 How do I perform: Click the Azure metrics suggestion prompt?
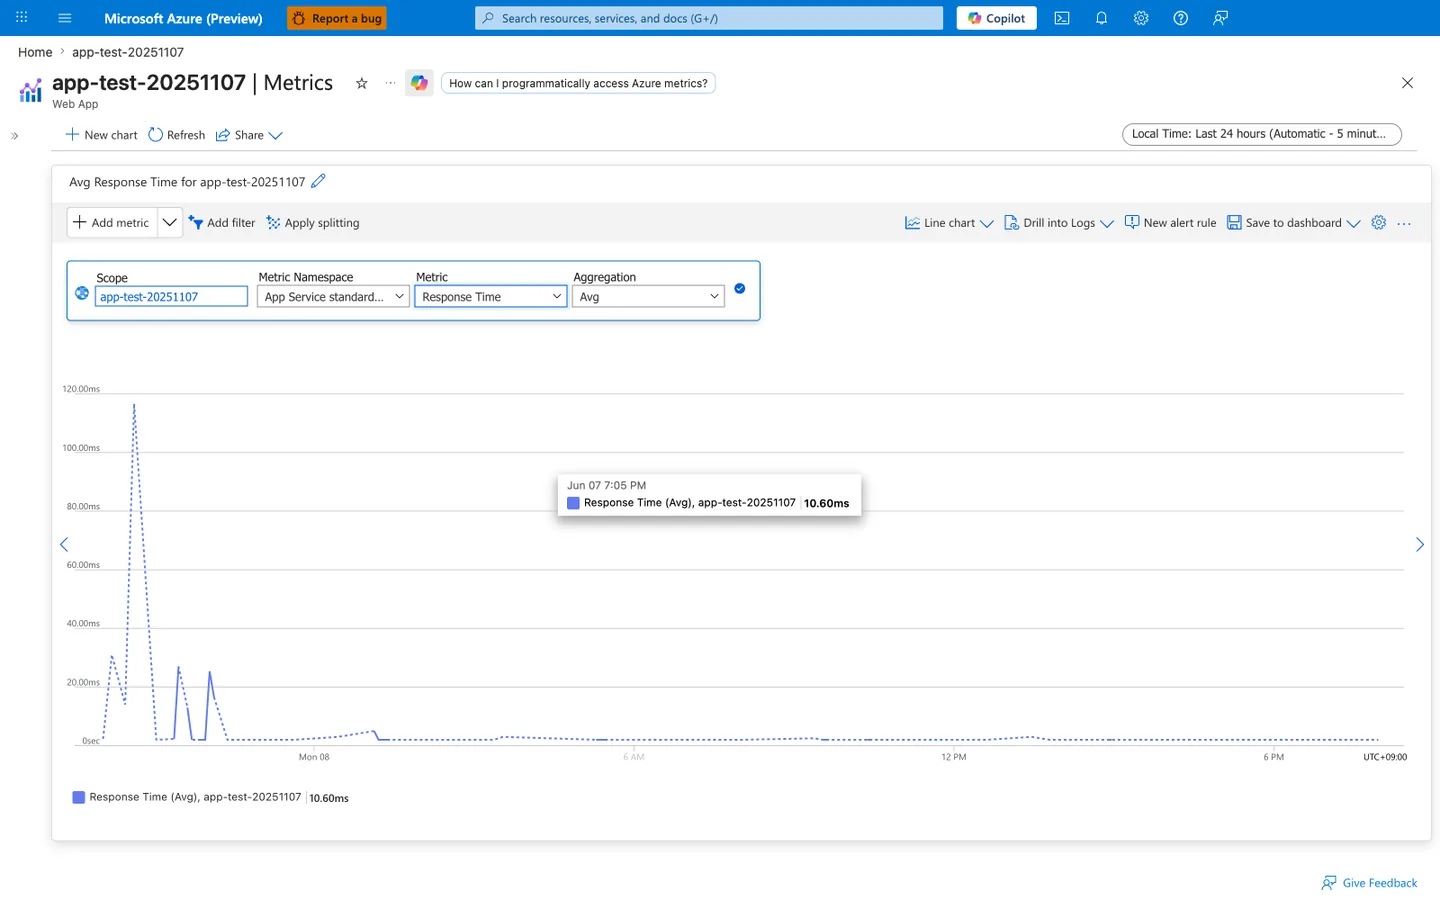click(x=578, y=83)
